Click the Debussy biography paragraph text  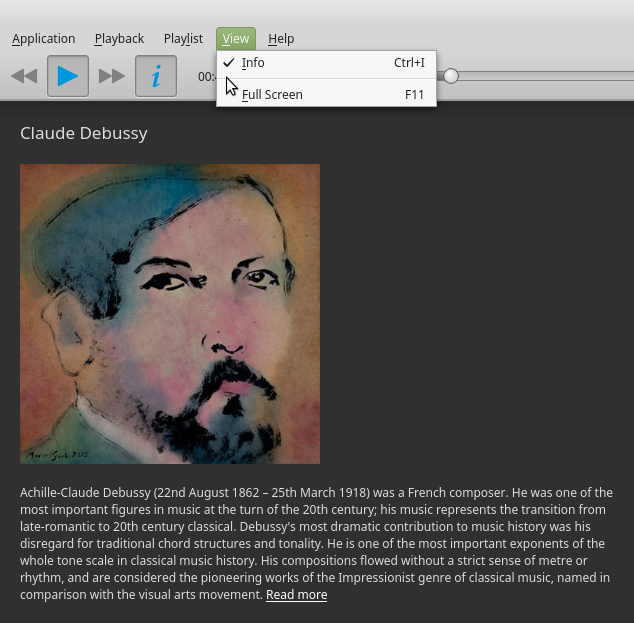coord(317,543)
